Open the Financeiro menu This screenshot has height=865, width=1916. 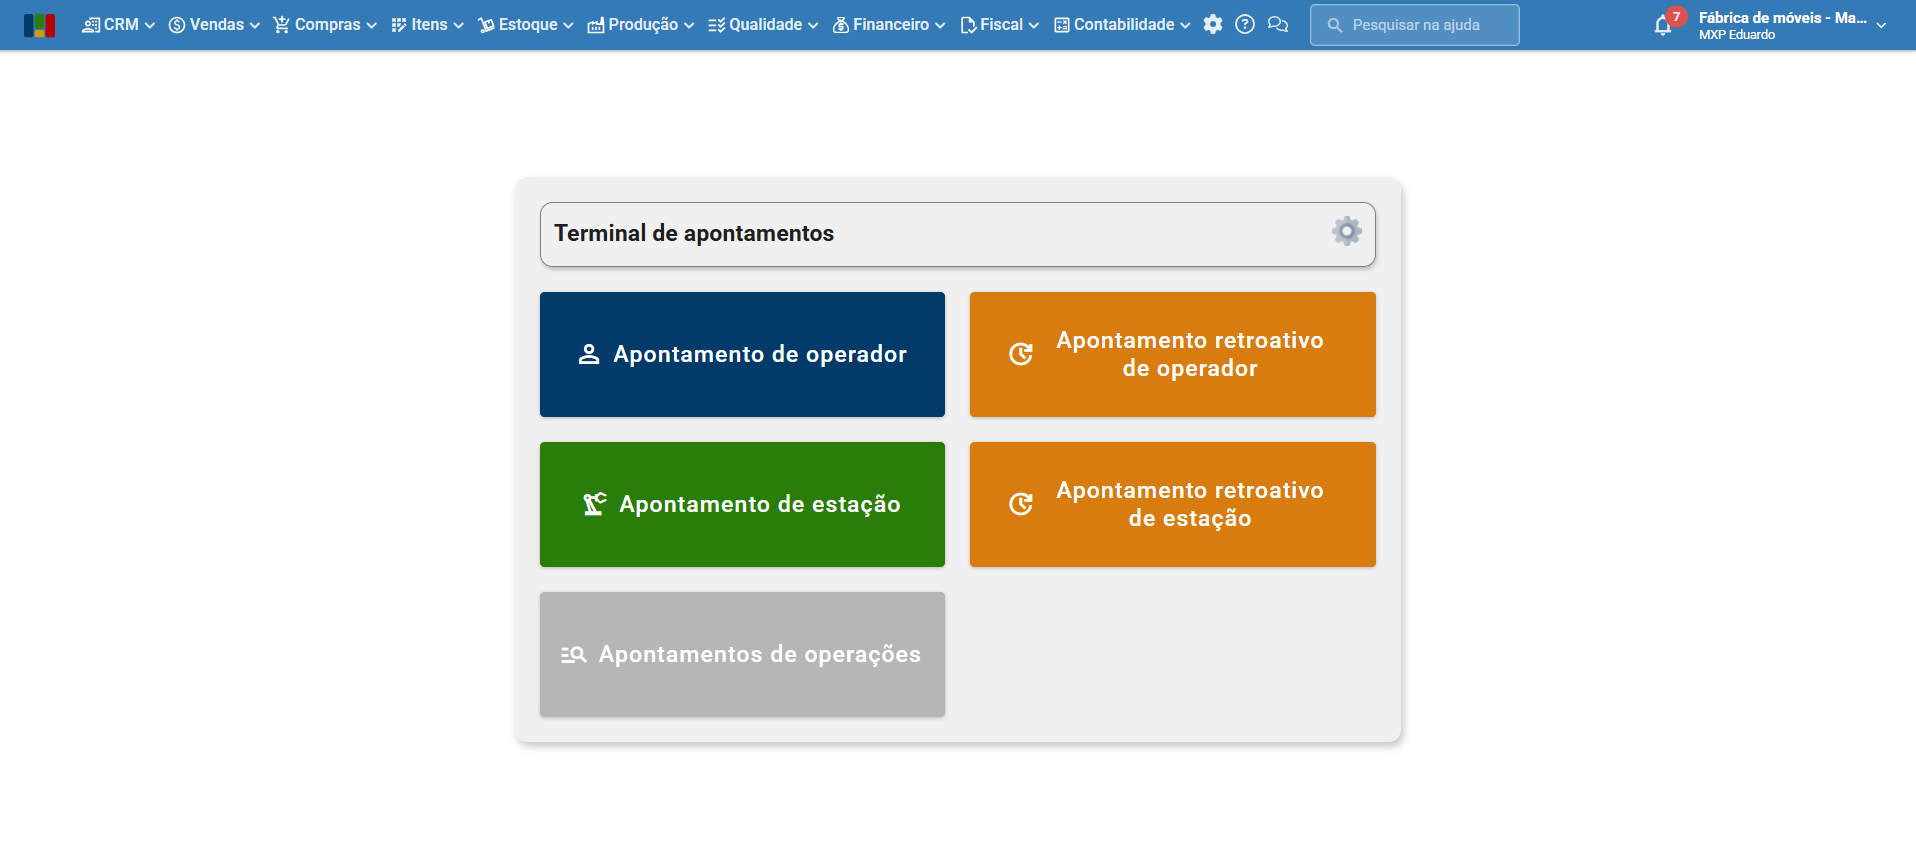tap(888, 25)
